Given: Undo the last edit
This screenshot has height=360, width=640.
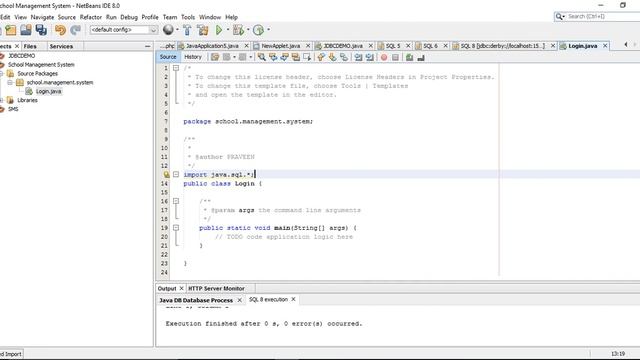Looking at the screenshot, I should pyautogui.click(x=60, y=30).
